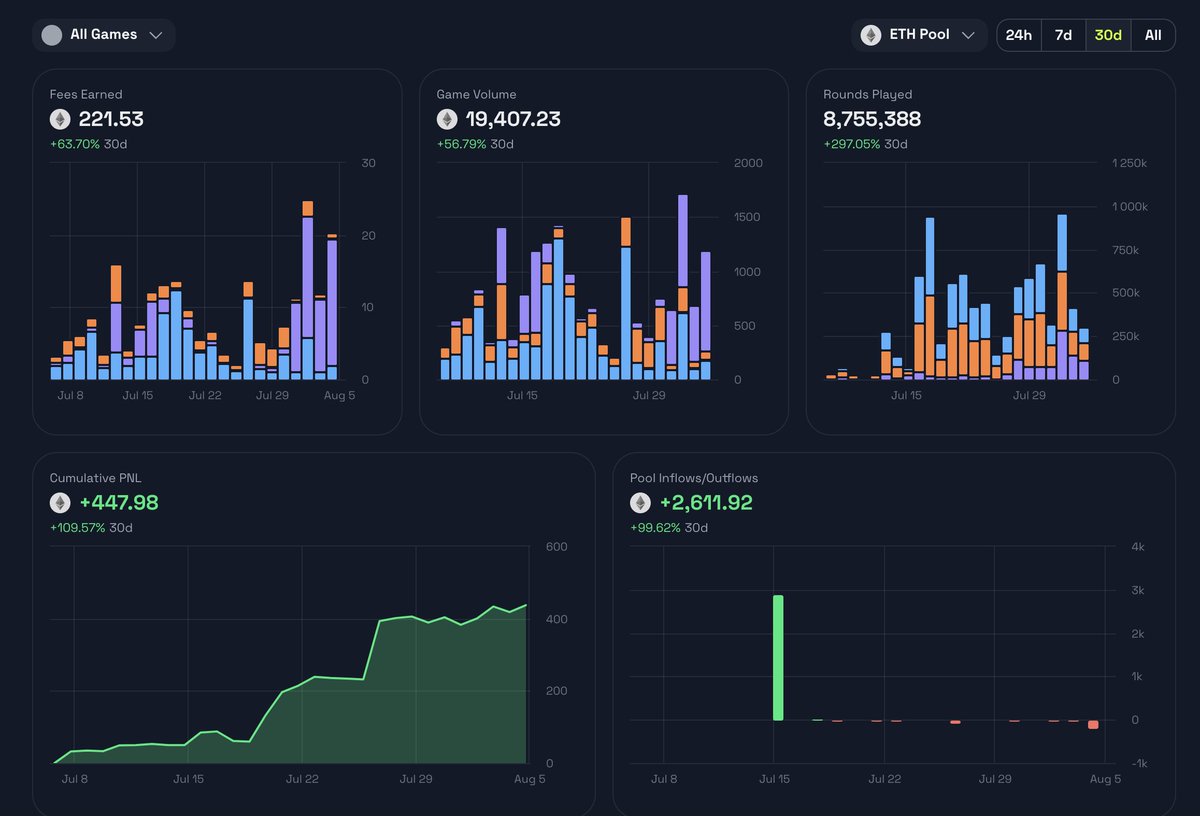Image resolution: width=1200 pixels, height=816 pixels.
Task: Click the Ethereum icon beside +447.98
Action: tap(60, 503)
